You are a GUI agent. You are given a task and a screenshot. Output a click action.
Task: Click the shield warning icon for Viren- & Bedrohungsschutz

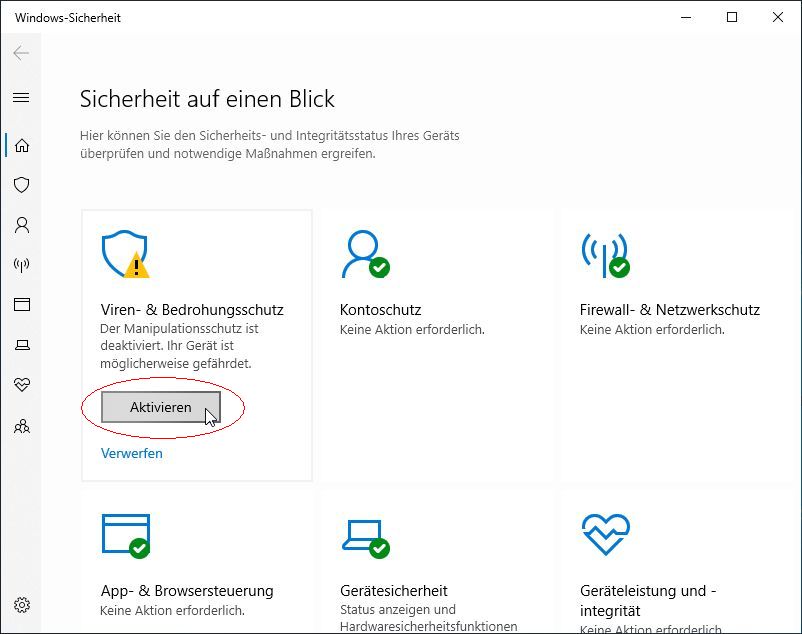[125, 254]
